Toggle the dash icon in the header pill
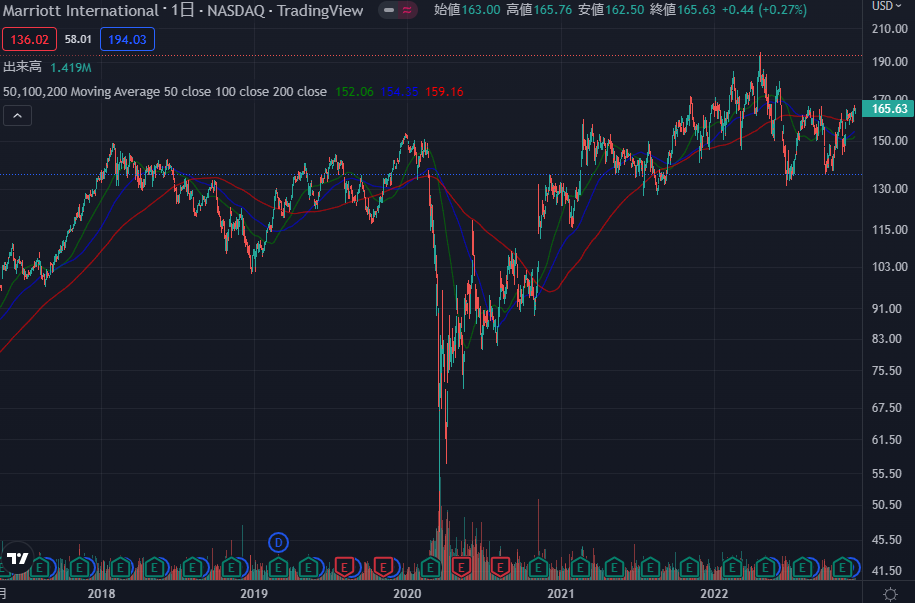 tap(389, 10)
